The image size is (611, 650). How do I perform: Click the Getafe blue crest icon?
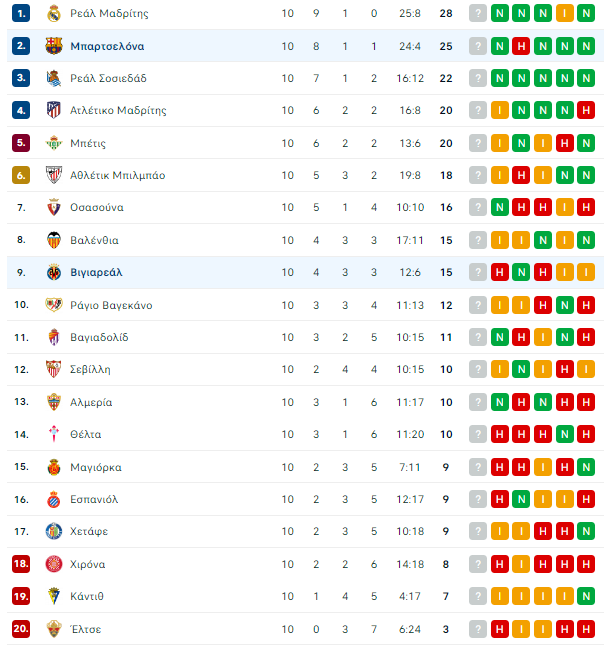point(53,531)
